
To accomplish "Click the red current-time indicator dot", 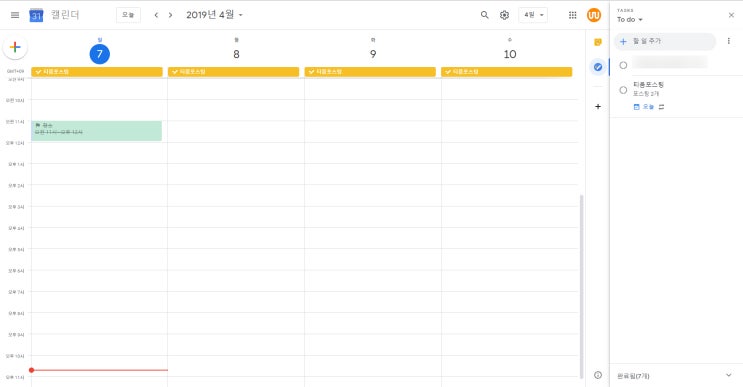I will (31, 370).
